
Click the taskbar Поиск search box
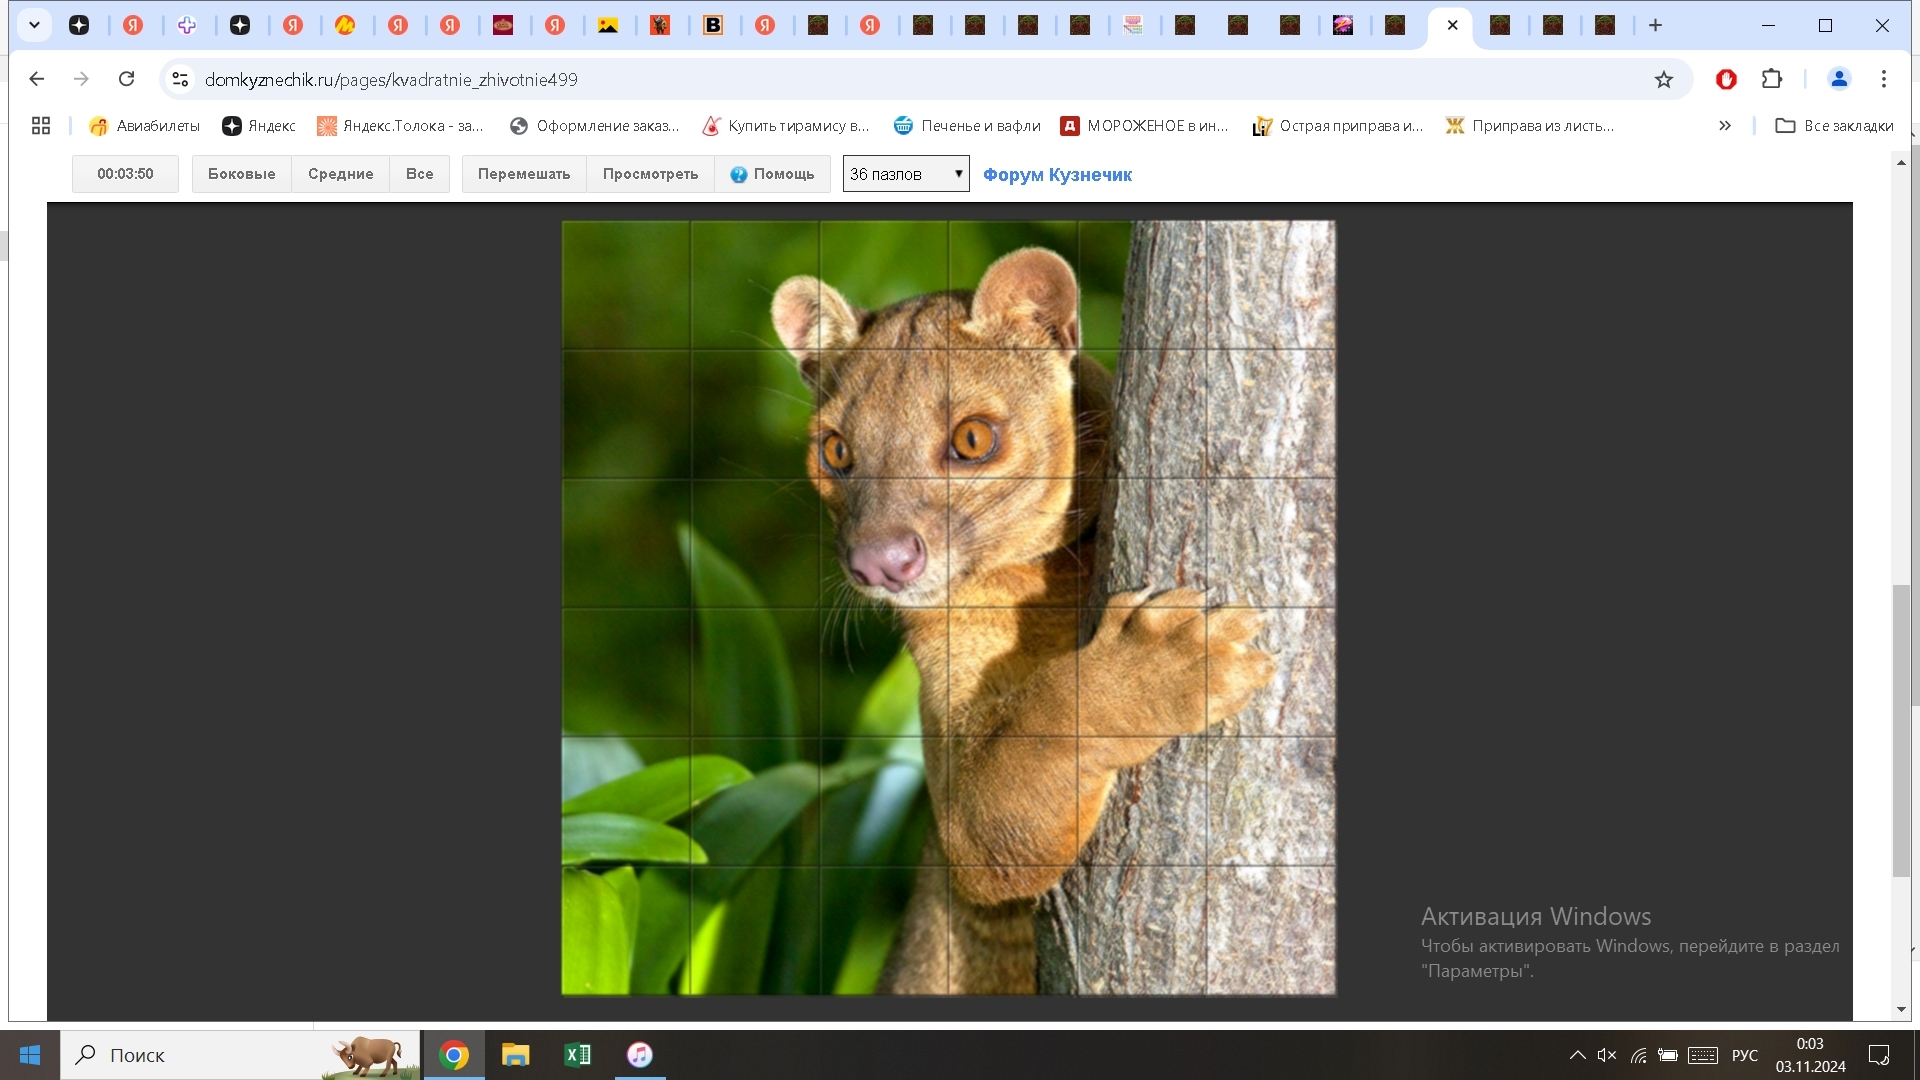240,1055
